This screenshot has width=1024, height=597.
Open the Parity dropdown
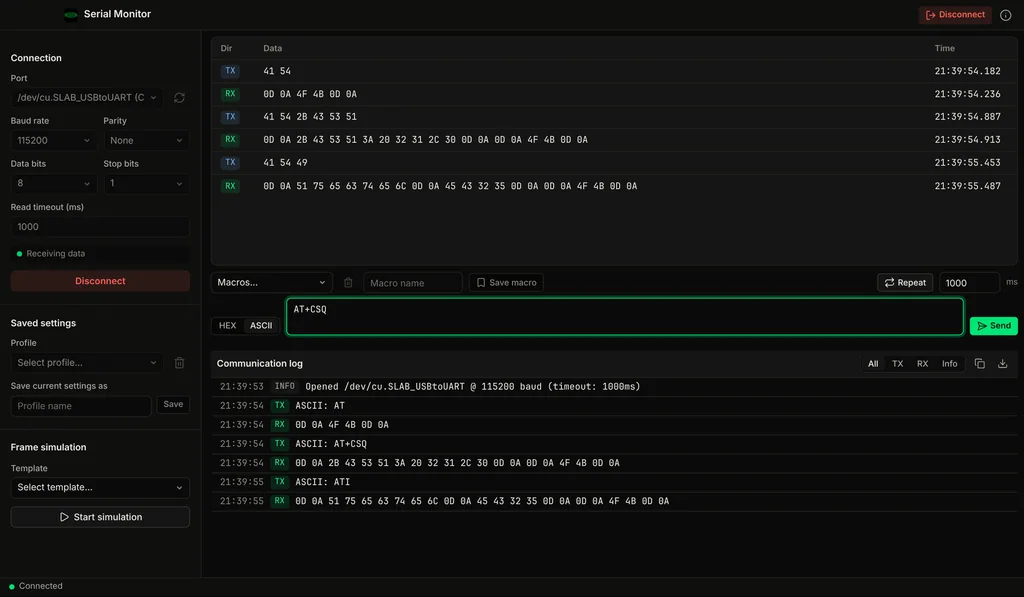pos(146,140)
